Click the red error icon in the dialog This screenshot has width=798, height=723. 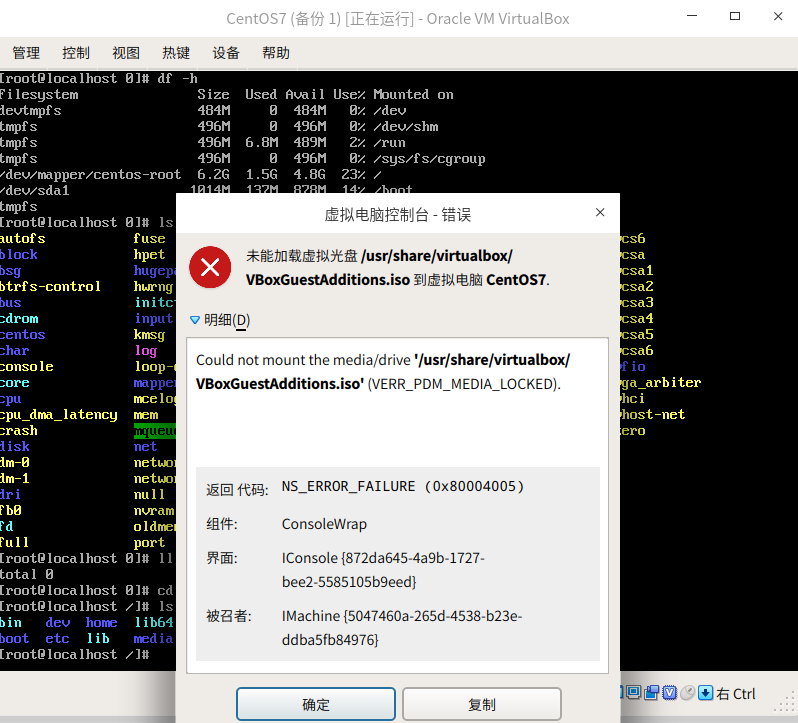pyautogui.click(x=210, y=267)
